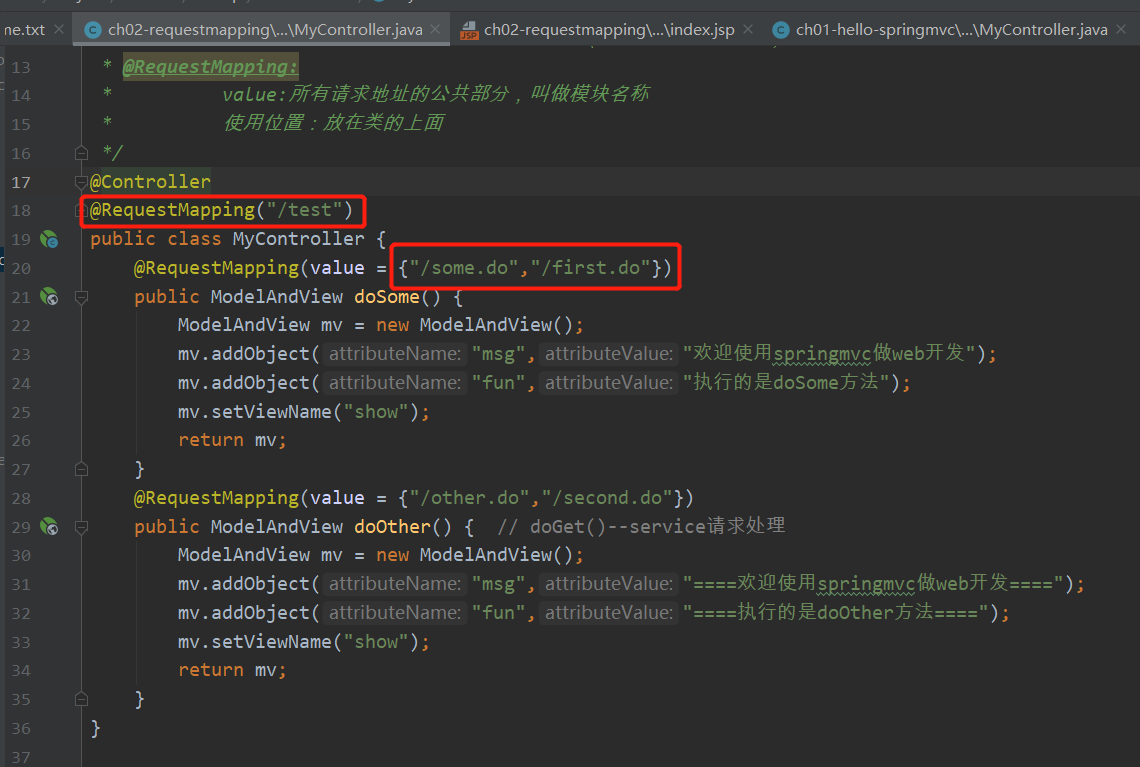Click the "/some.do" string on line 20
Viewport: 1140px width, 767px height.
point(464,268)
